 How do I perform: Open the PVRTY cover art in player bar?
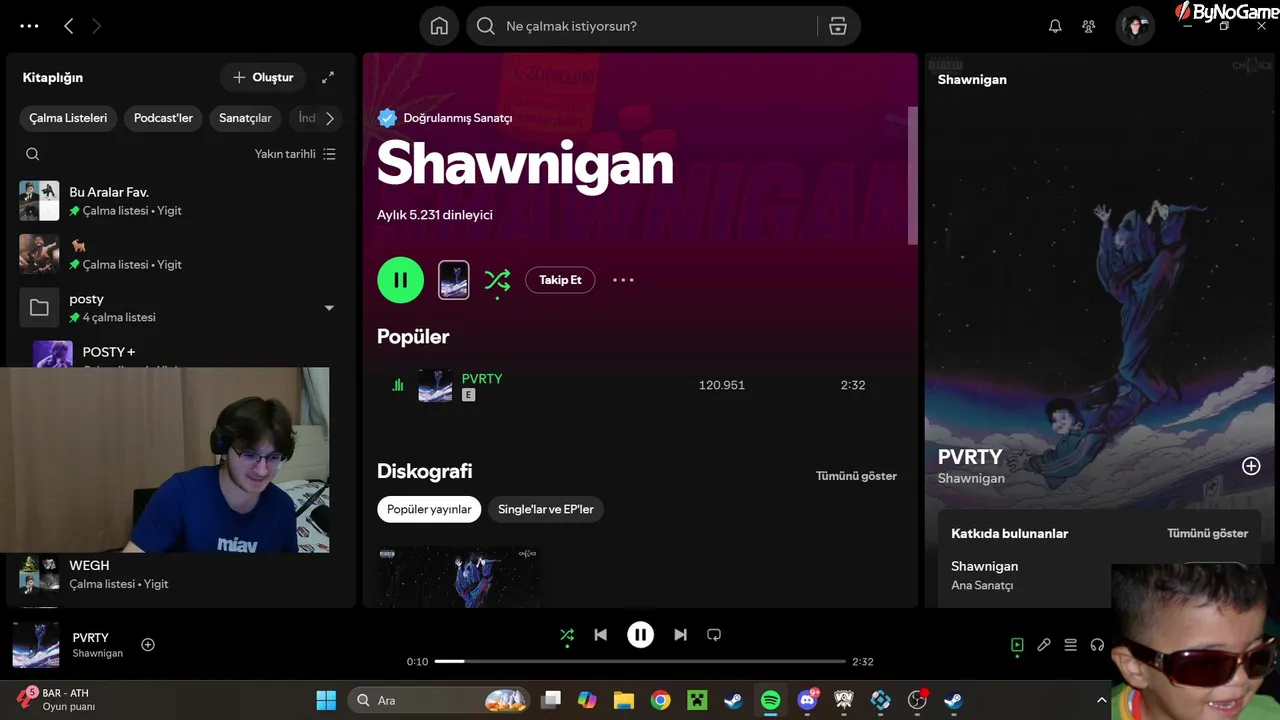click(36, 645)
